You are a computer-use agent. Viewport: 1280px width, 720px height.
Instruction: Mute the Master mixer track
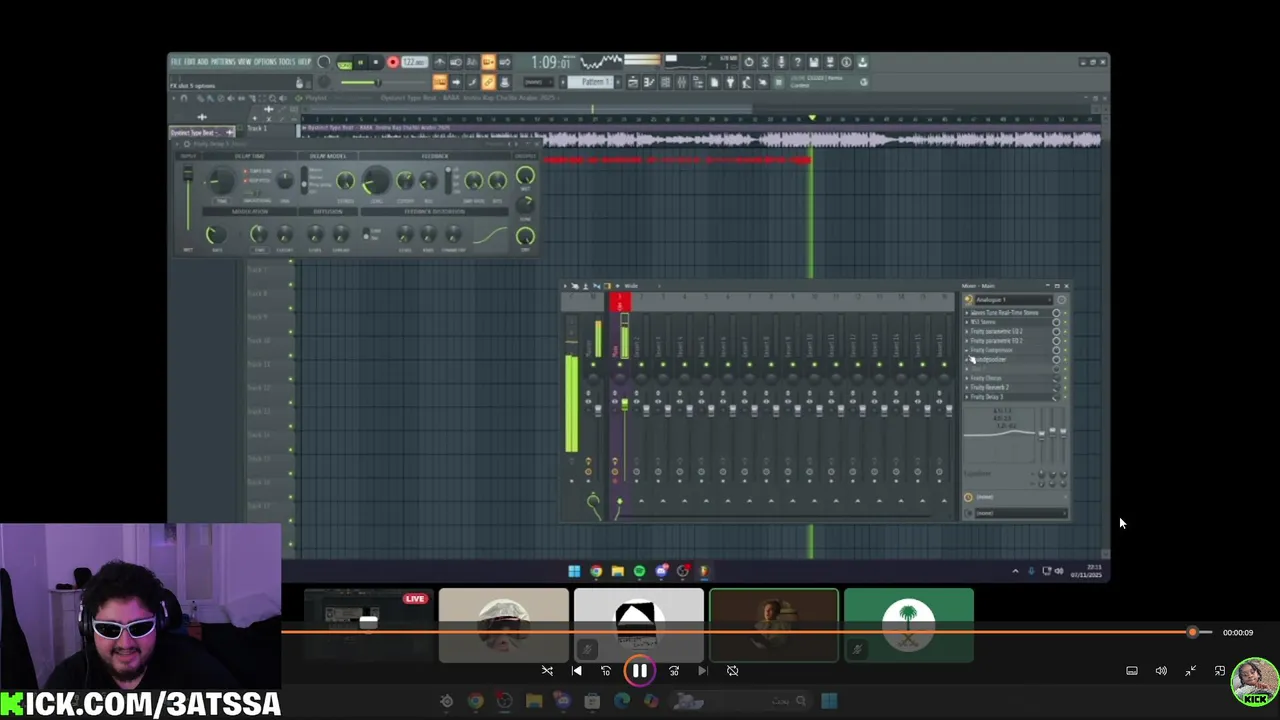pyautogui.click(x=593, y=365)
